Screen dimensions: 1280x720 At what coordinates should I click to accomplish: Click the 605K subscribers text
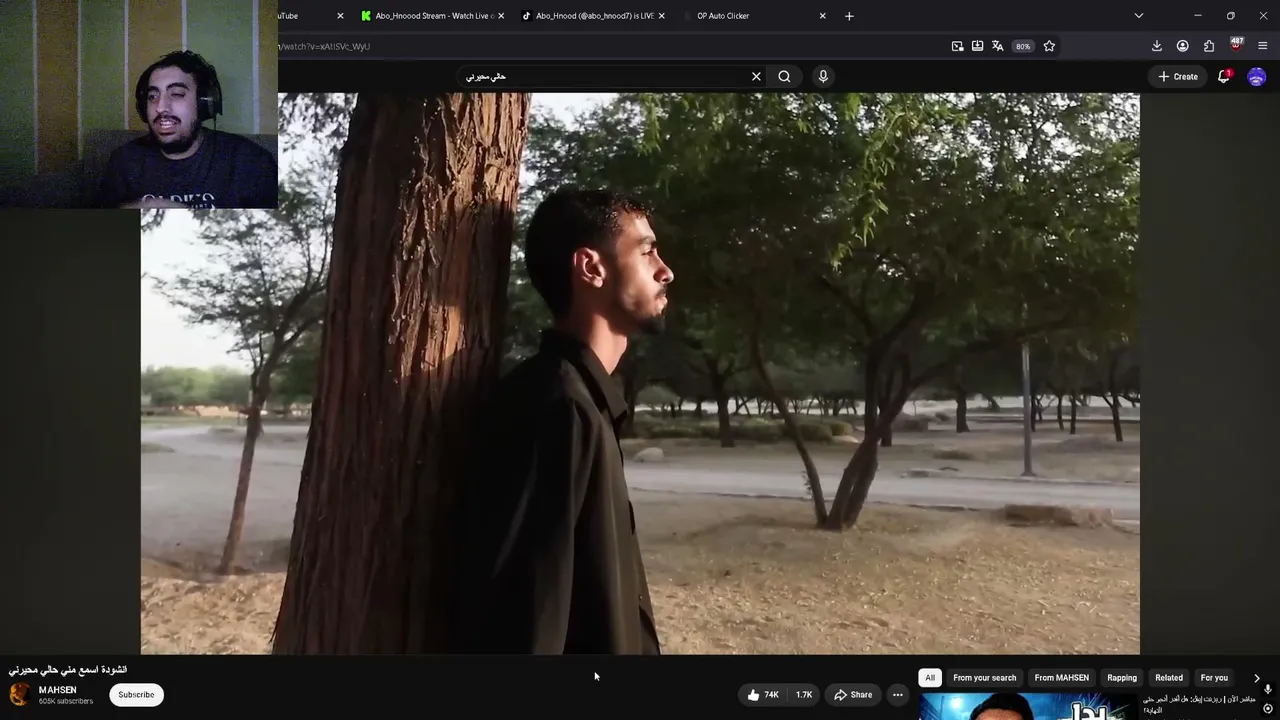click(x=66, y=702)
